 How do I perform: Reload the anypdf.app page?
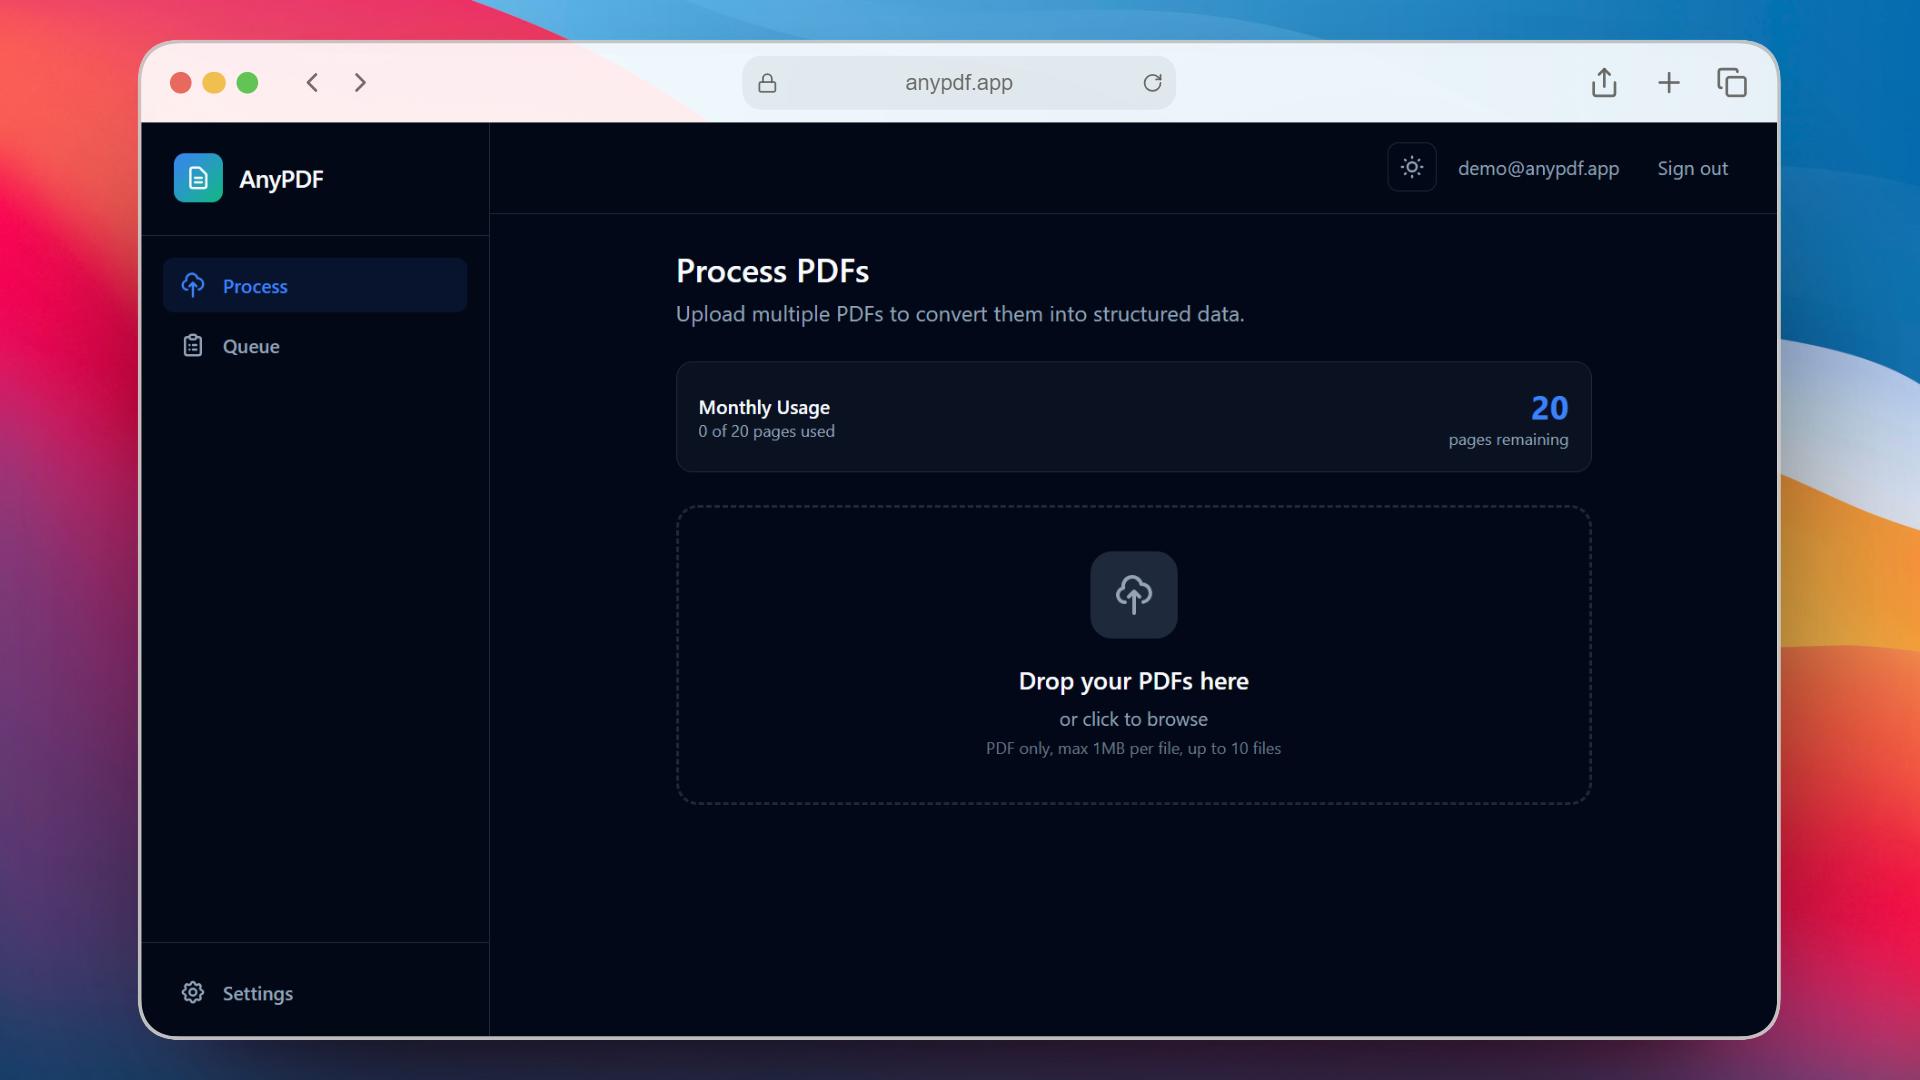(x=1153, y=83)
